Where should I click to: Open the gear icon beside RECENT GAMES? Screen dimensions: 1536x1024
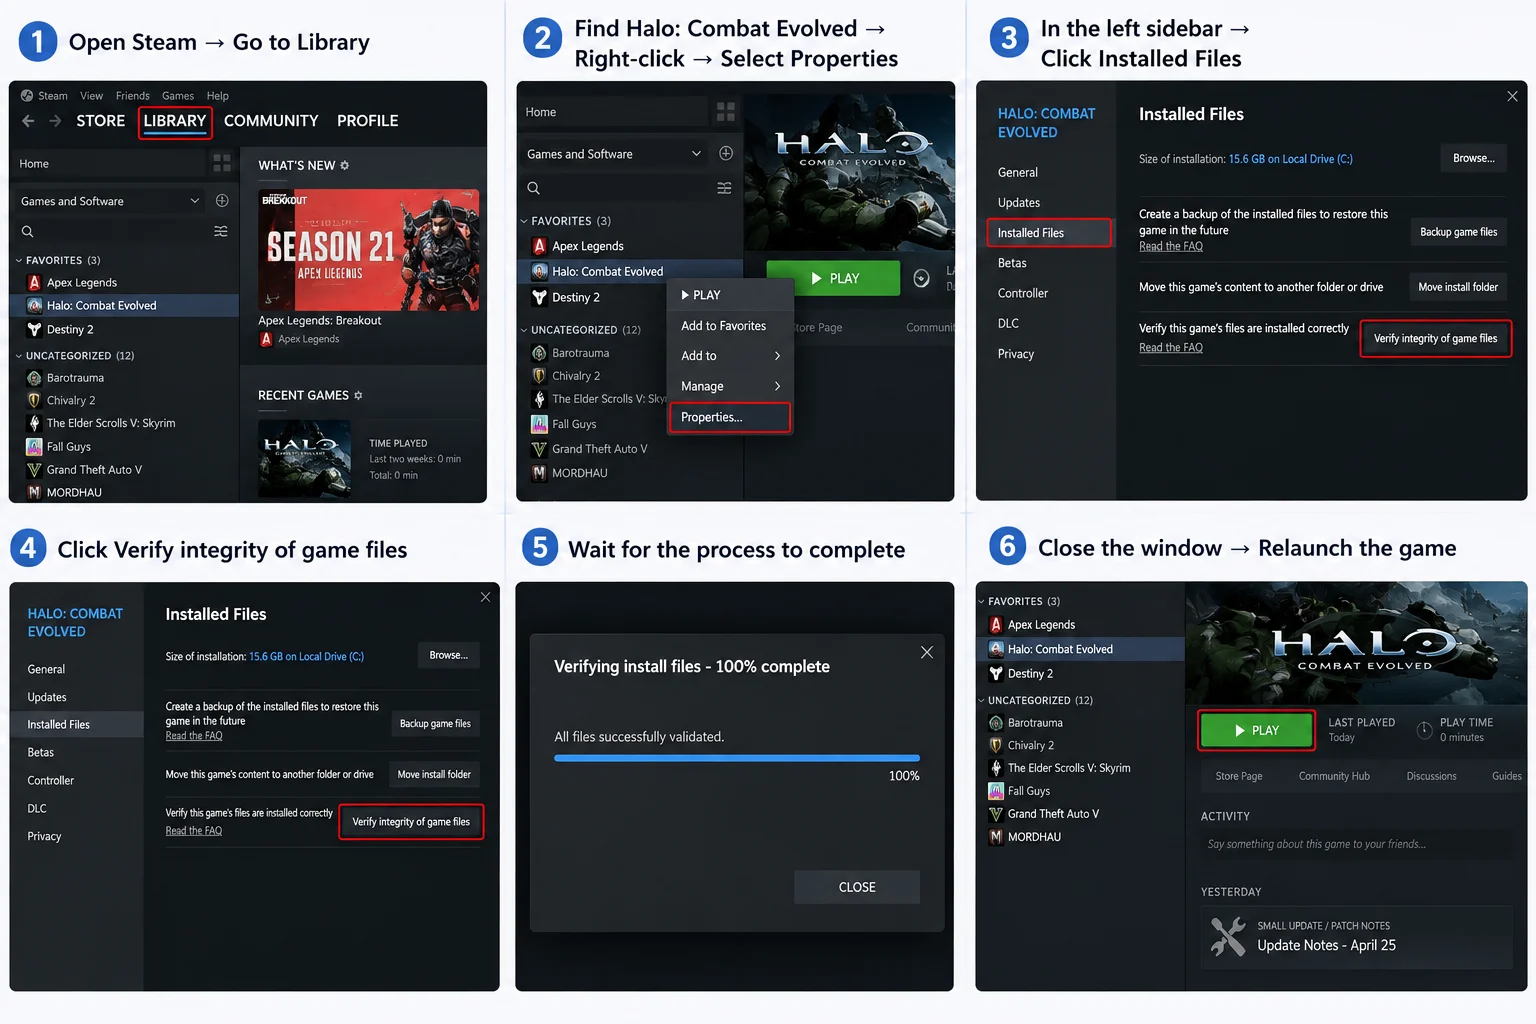pyautogui.click(x=358, y=395)
